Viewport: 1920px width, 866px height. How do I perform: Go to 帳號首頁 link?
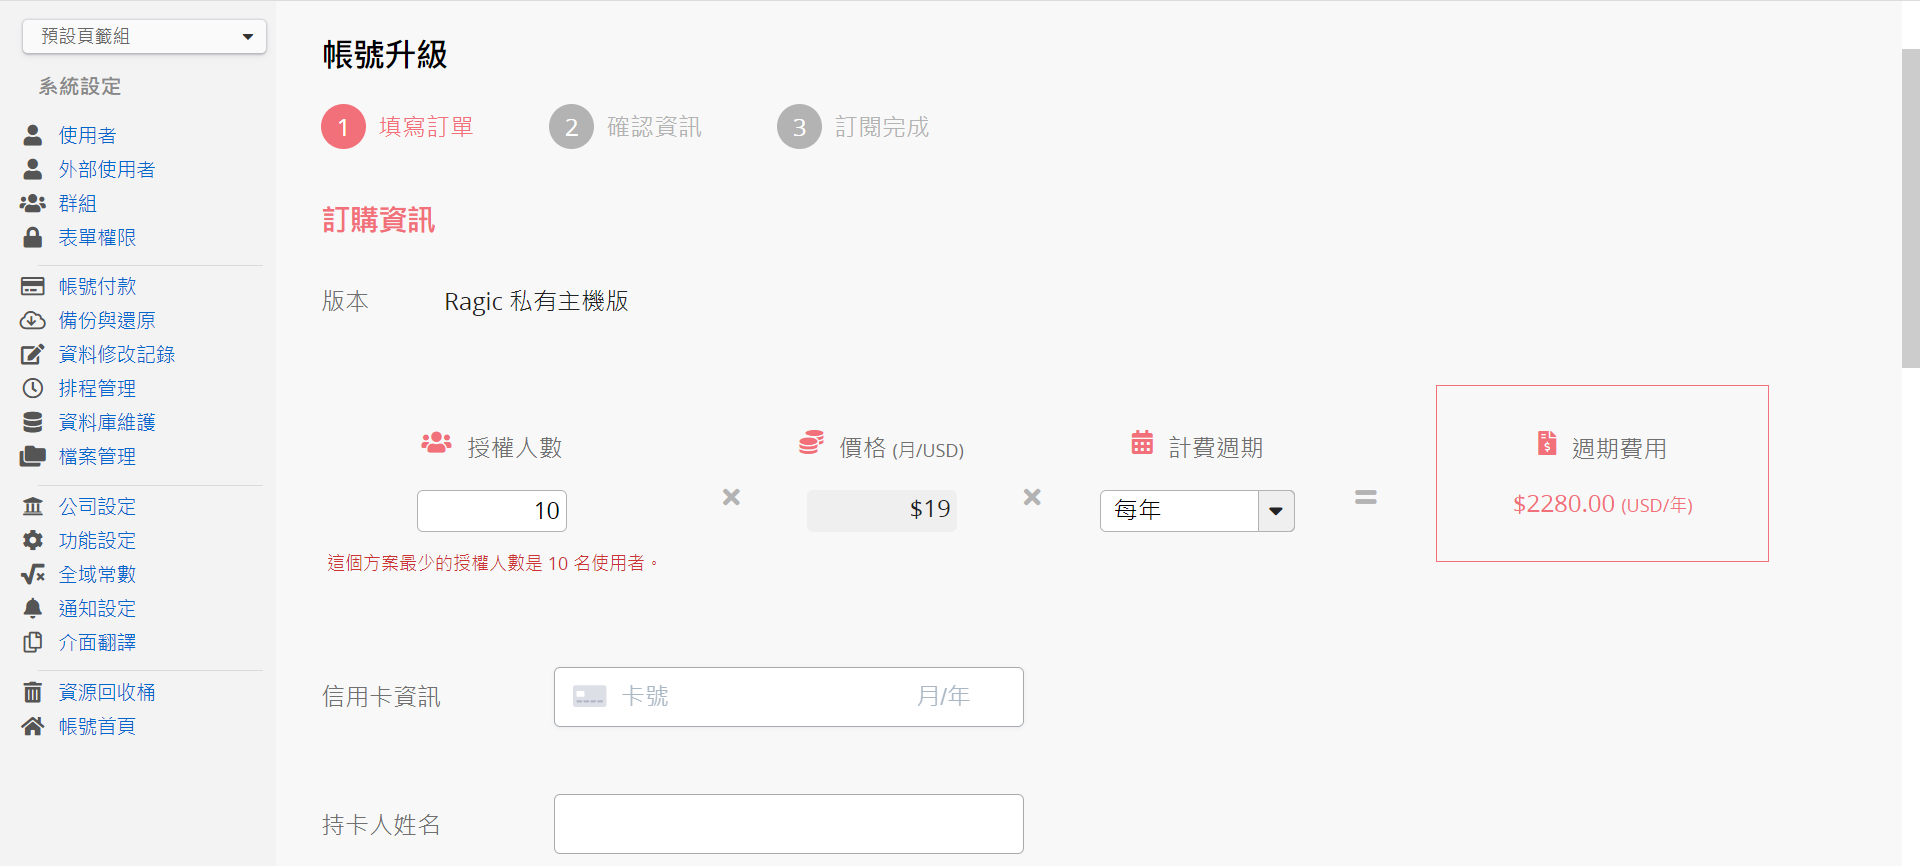pos(97,726)
